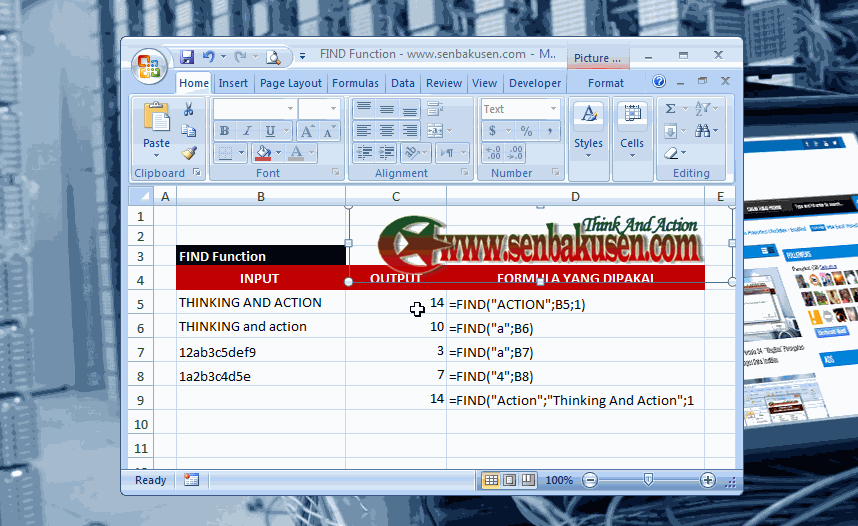Viewport: 858px width, 526px height.
Task: Toggle Align Text Left
Action: pos(364,131)
